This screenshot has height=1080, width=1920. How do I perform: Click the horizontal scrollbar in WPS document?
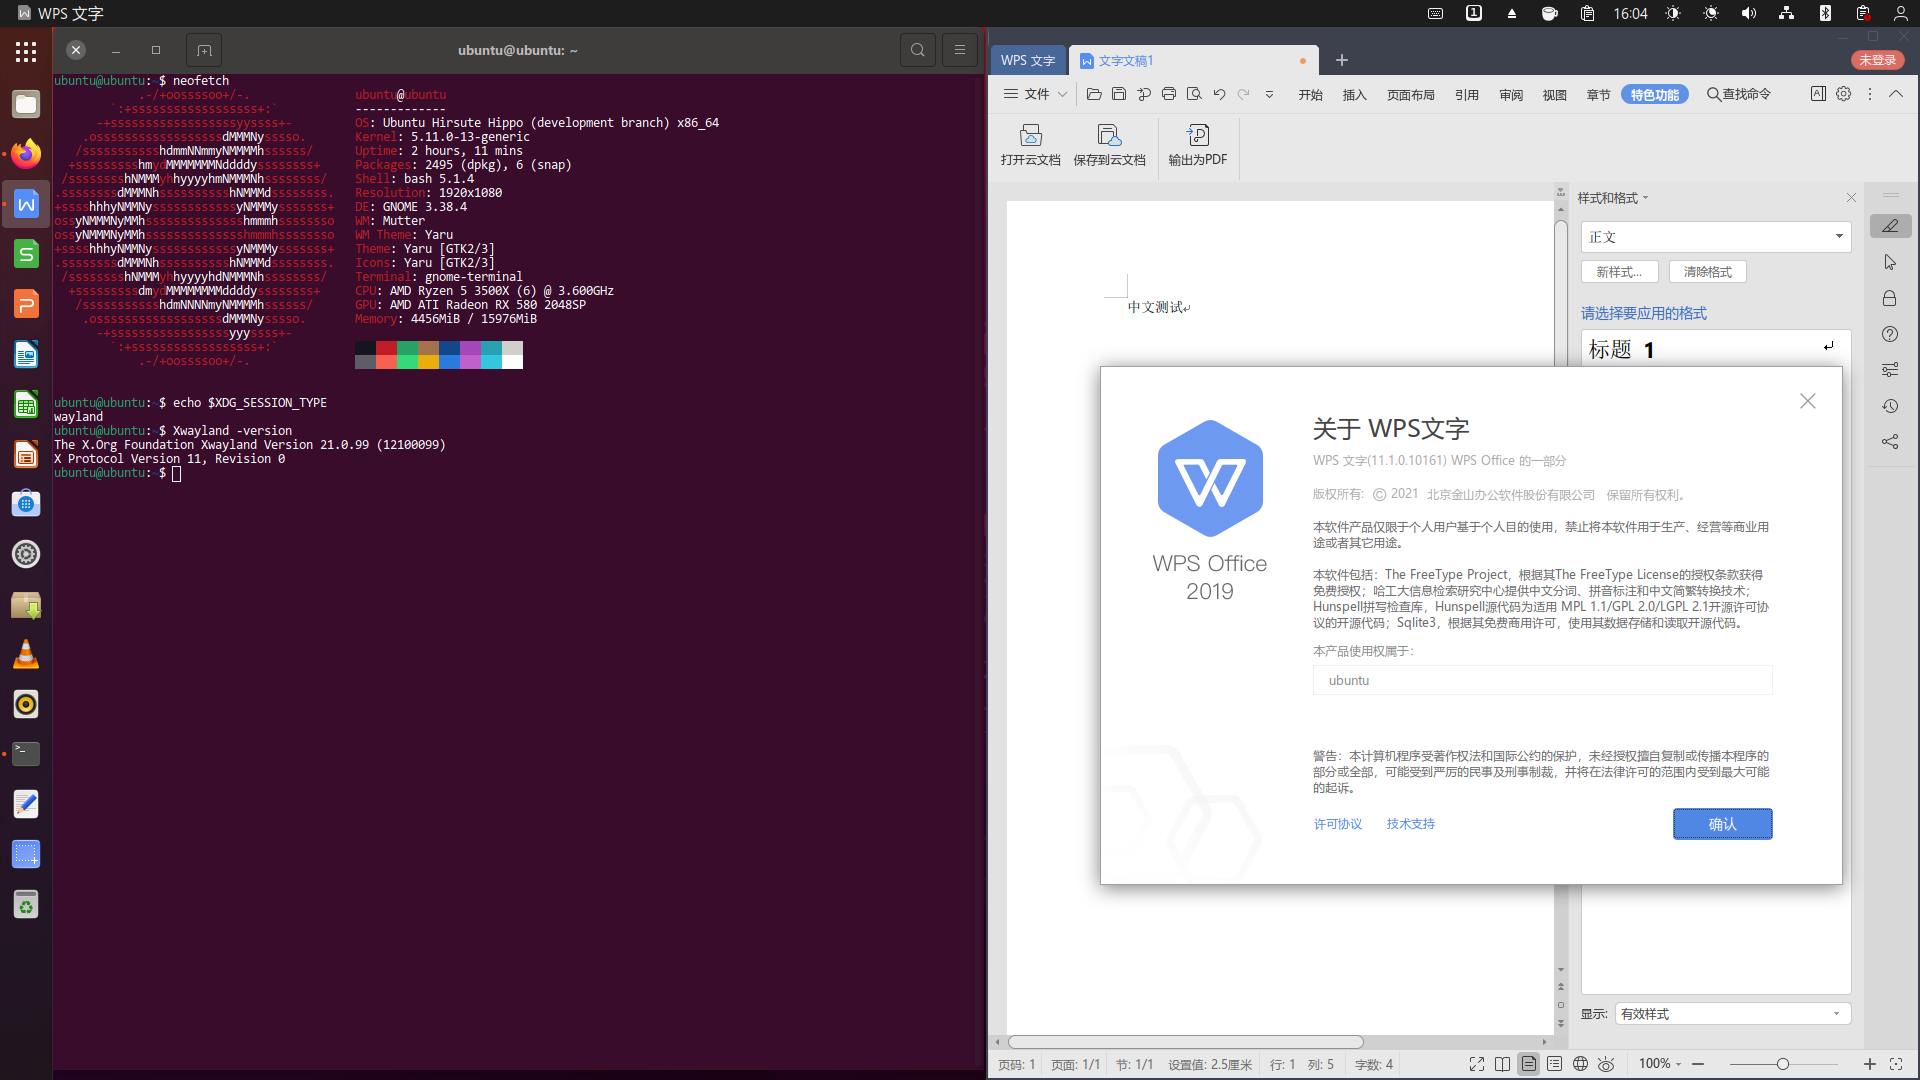[1185, 1042]
